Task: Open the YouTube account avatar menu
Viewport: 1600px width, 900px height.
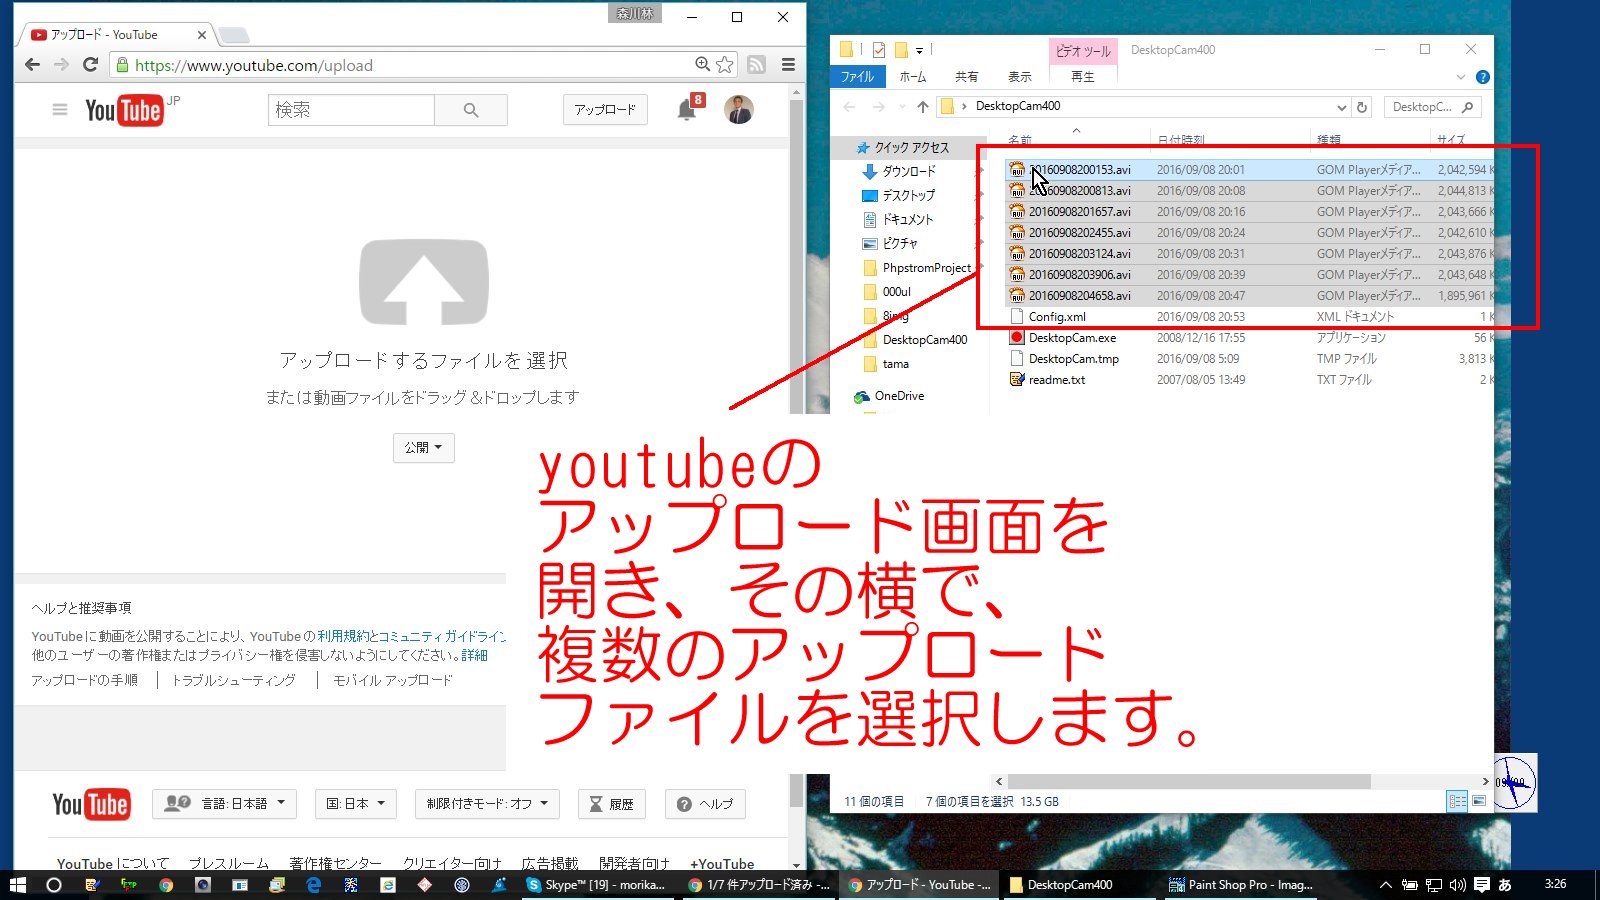Action: [x=739, y=110]
